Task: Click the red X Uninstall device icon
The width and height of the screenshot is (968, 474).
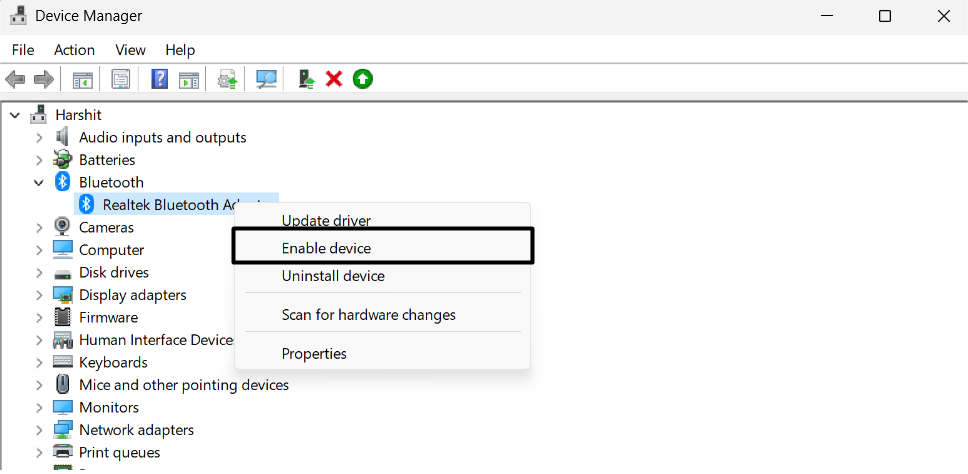Action: tap(334, 79)
